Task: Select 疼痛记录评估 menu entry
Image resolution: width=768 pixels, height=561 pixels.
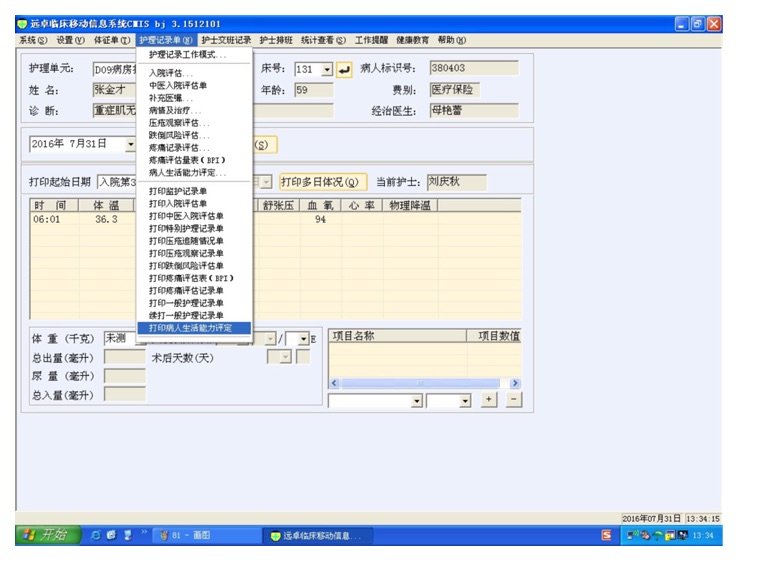Action: (x=194, y=148)
